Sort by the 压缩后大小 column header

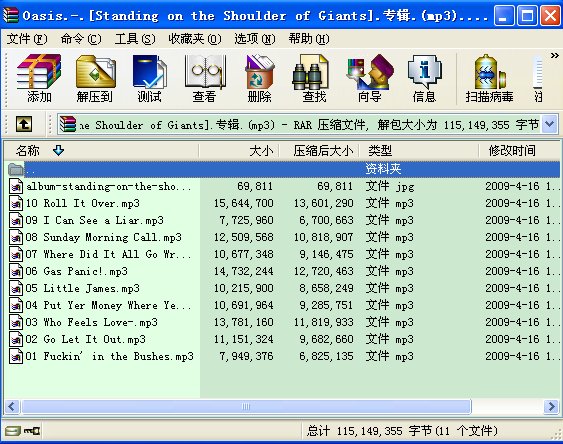(x=320, y=151)
